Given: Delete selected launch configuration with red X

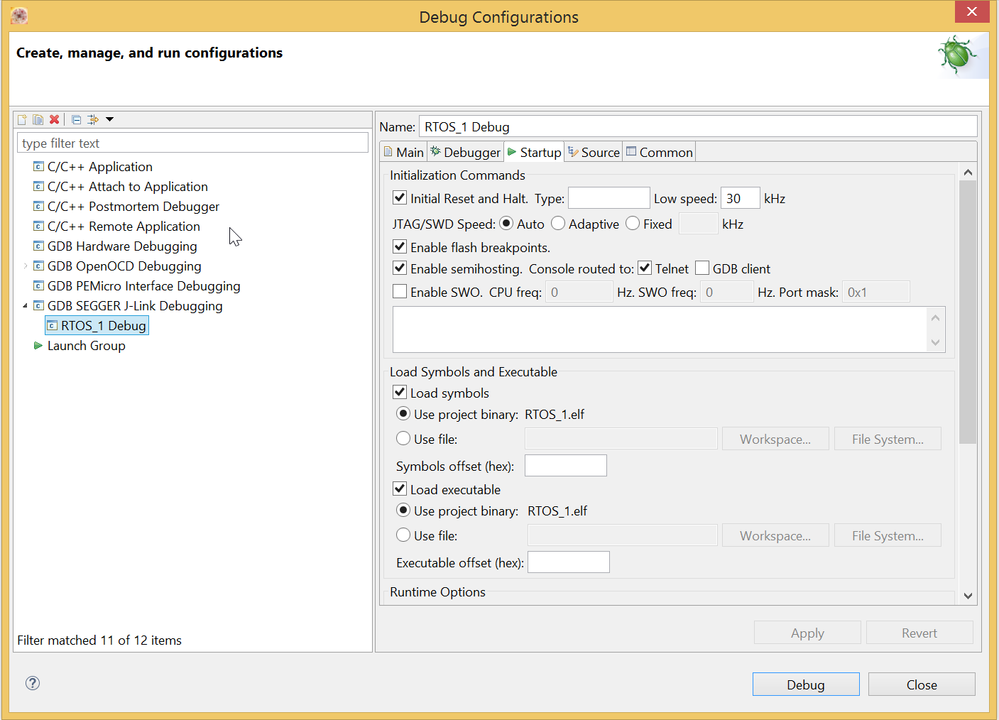Looking at the screenshot, I should (54, 120).
